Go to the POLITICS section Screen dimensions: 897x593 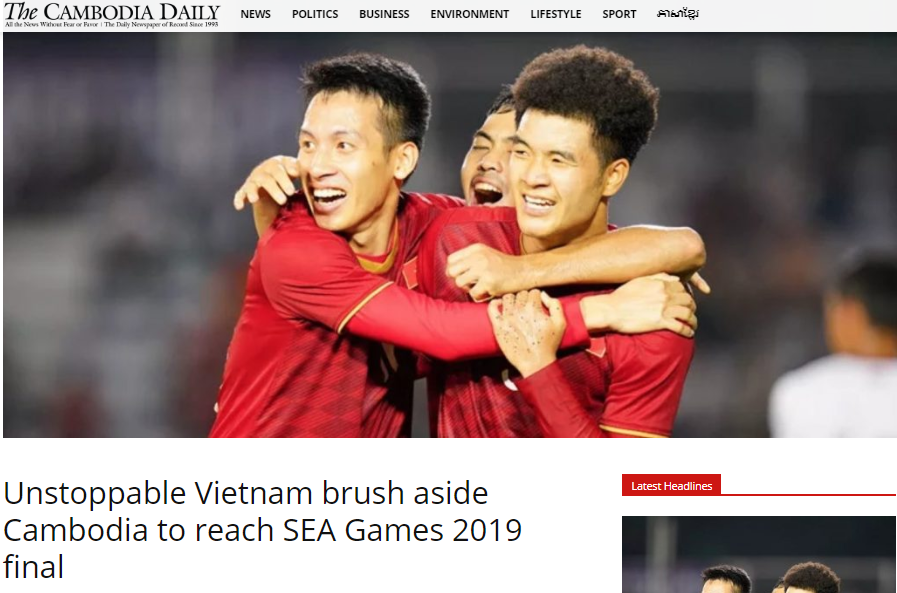pyautogui.click(x=315, y=14)
